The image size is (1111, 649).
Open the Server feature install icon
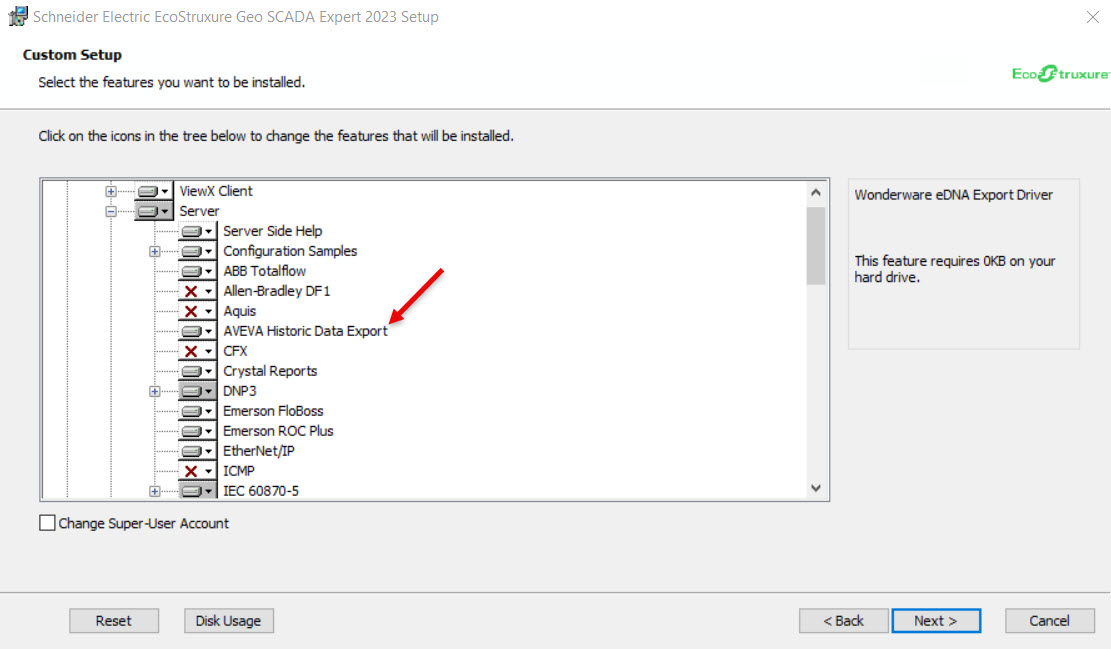(x=154, y=211)
